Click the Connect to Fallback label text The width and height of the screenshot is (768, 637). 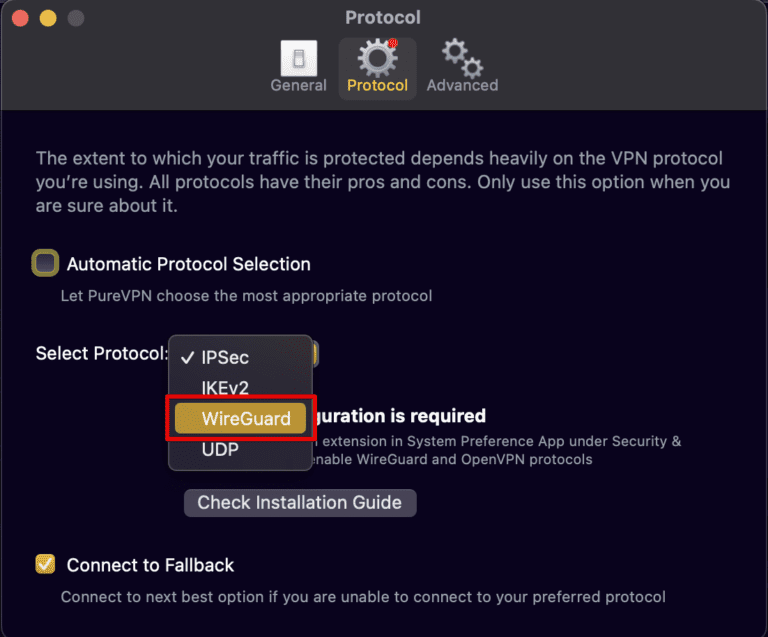[x=150, y=565]
